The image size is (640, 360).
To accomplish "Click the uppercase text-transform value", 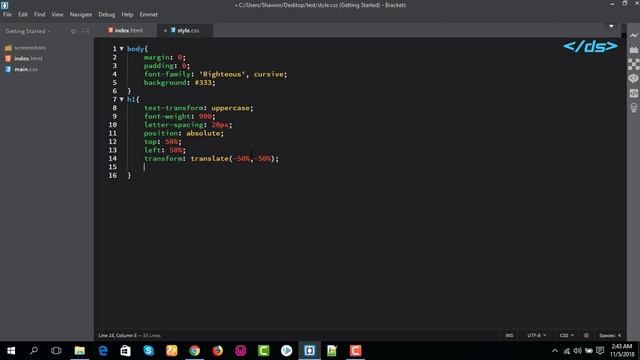I will click(230, 108).
